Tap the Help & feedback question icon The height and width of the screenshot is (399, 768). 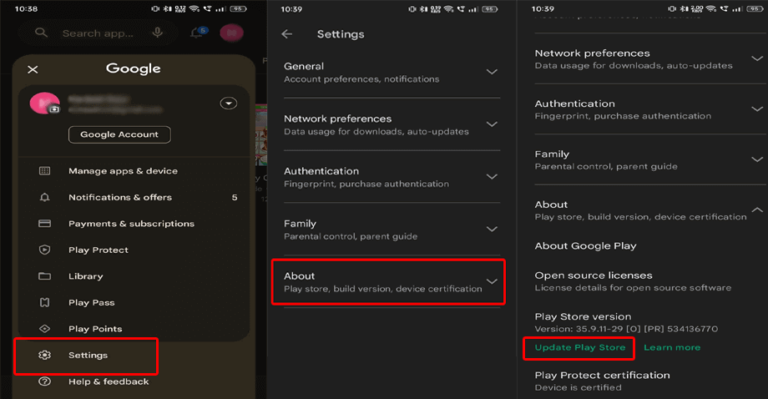(45, 381)
